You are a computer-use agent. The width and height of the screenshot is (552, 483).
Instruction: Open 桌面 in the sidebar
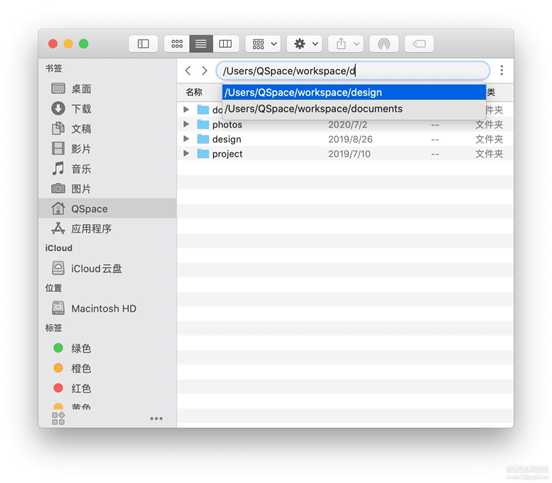point(107,89)
